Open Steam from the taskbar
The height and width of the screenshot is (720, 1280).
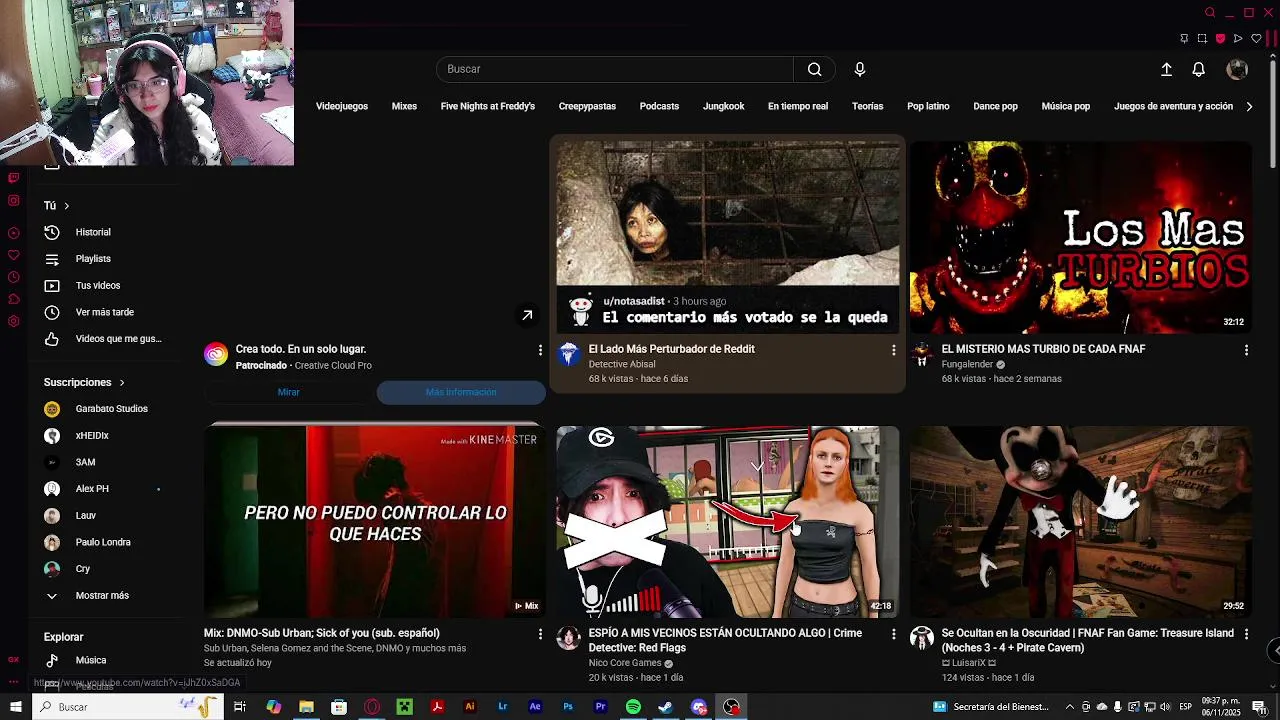point(666,707)
